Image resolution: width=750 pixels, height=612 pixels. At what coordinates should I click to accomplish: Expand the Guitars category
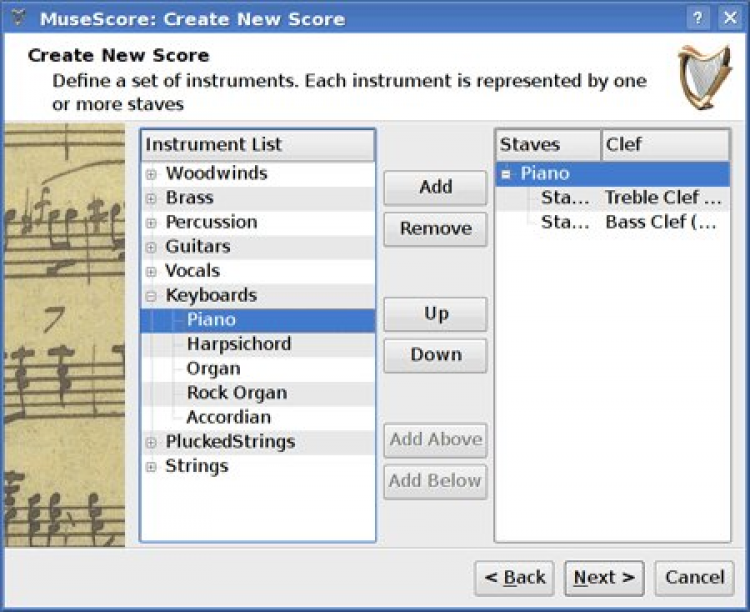tap(152, 247)
